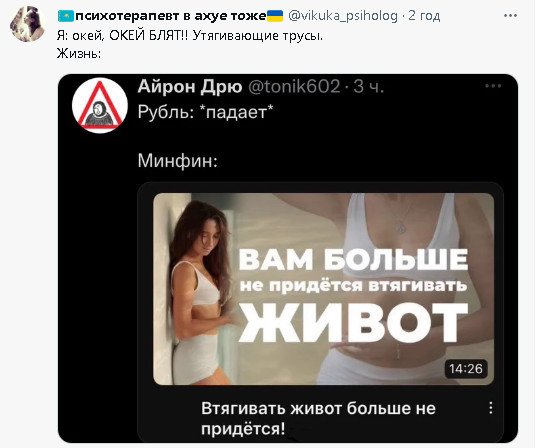Click the Ukraine flag emoji in display name
The image size is (551, 448).
[x=275, y=16]
